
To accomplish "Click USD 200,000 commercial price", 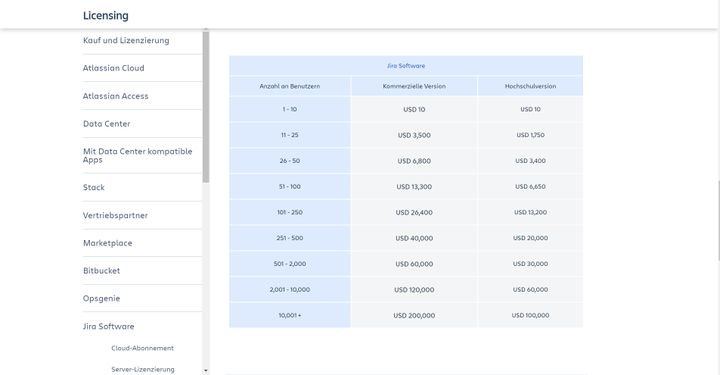I will [414, 315].
